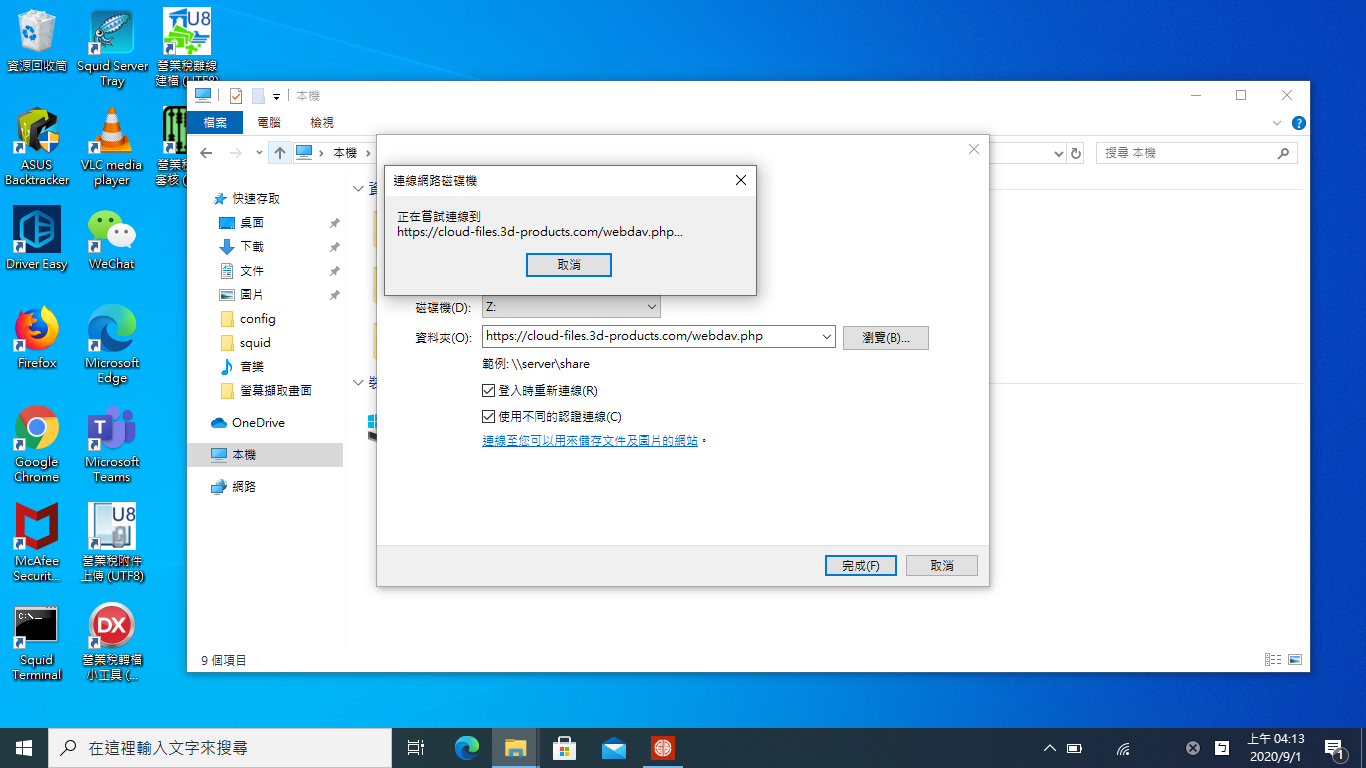Click the 瀏覽(B)... button
Viewport: 1366px width, 768px height.
tap(885, 338)
